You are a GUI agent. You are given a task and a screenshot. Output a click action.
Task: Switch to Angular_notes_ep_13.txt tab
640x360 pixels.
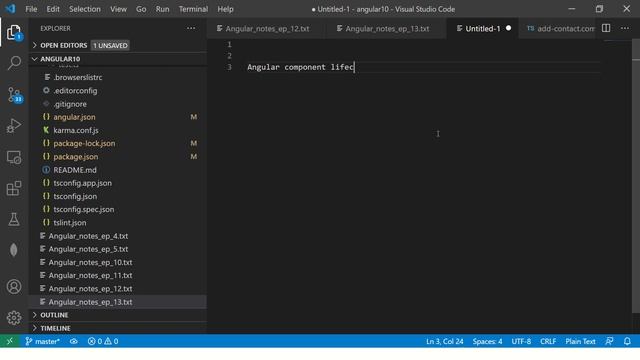point(386,29)
